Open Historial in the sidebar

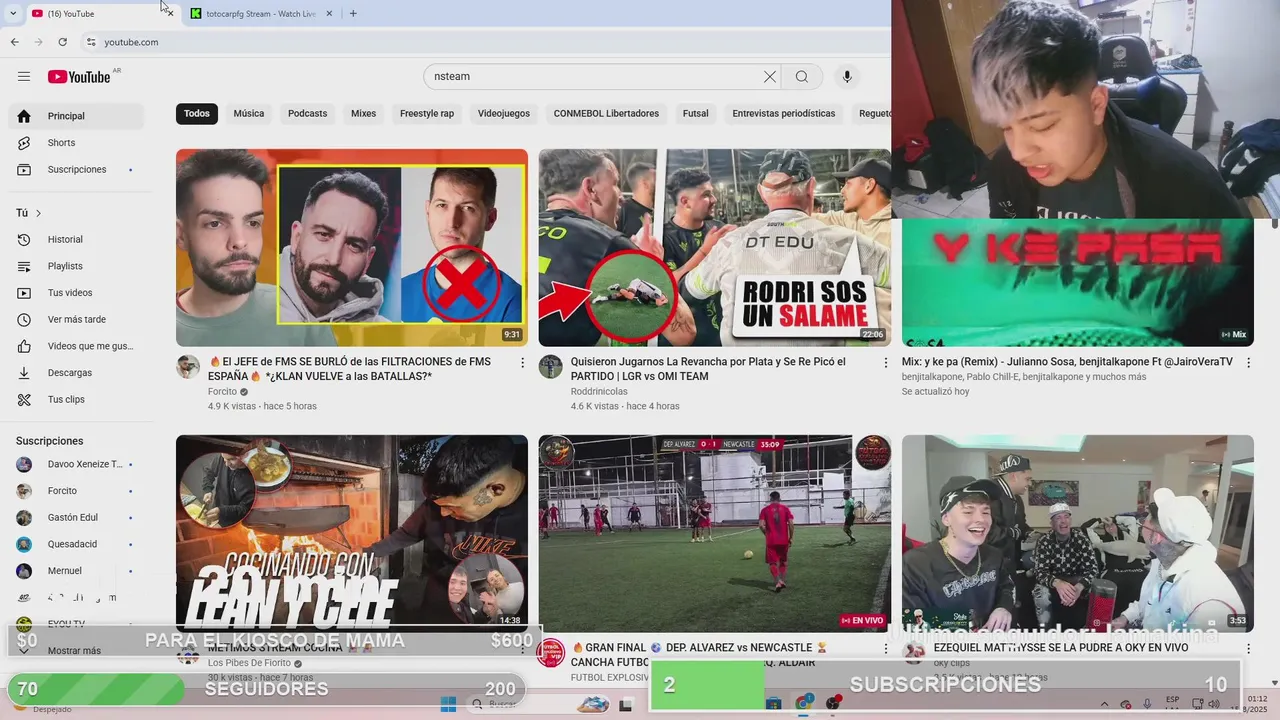76,240
